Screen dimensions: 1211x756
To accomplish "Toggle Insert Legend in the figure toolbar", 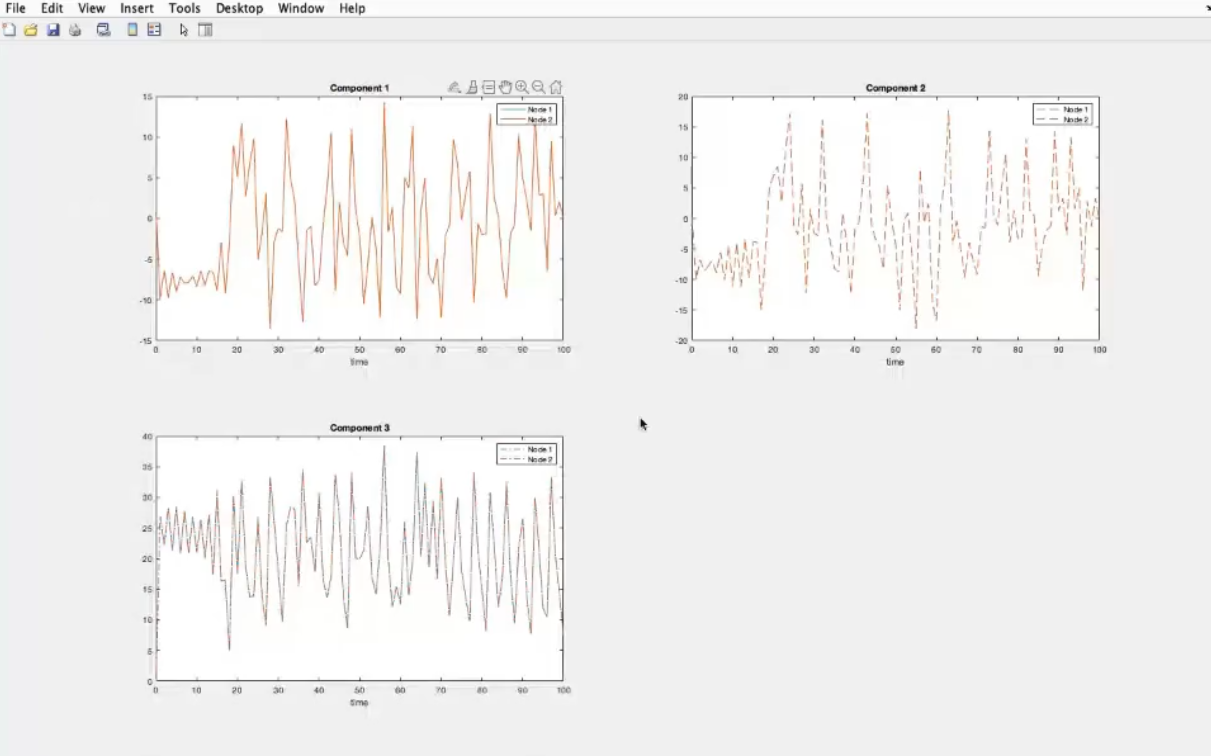I will [154, 30].
